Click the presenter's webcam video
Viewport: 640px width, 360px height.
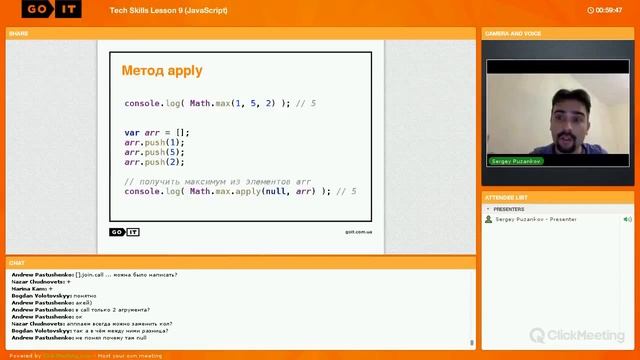tap(558, 113)
